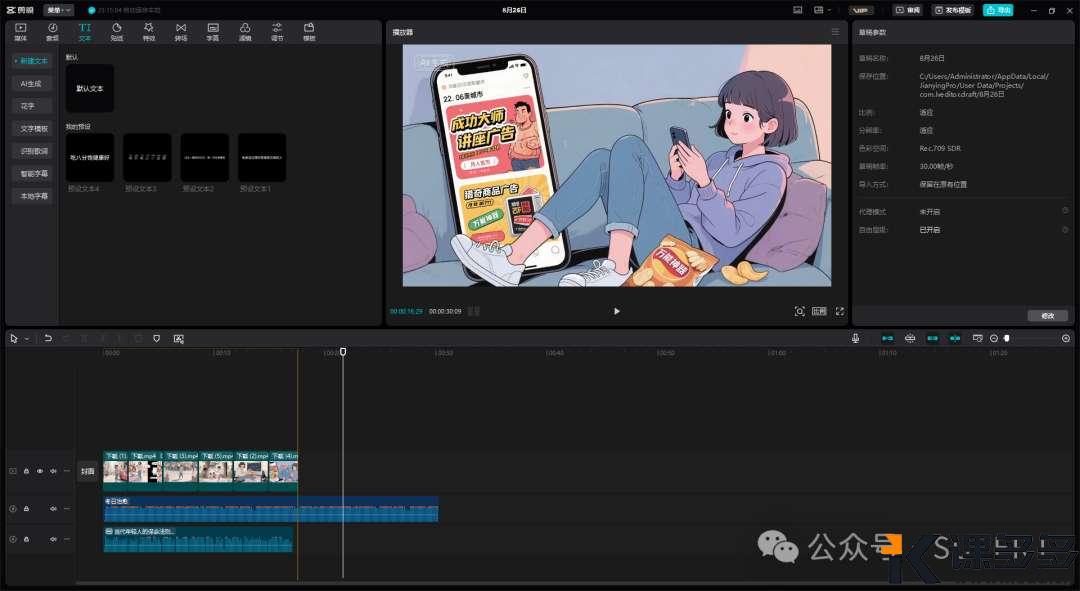Click the undo arrow in timeline toolbar
This screenshot has height=591, width=1080.
(x=48, y=339)
